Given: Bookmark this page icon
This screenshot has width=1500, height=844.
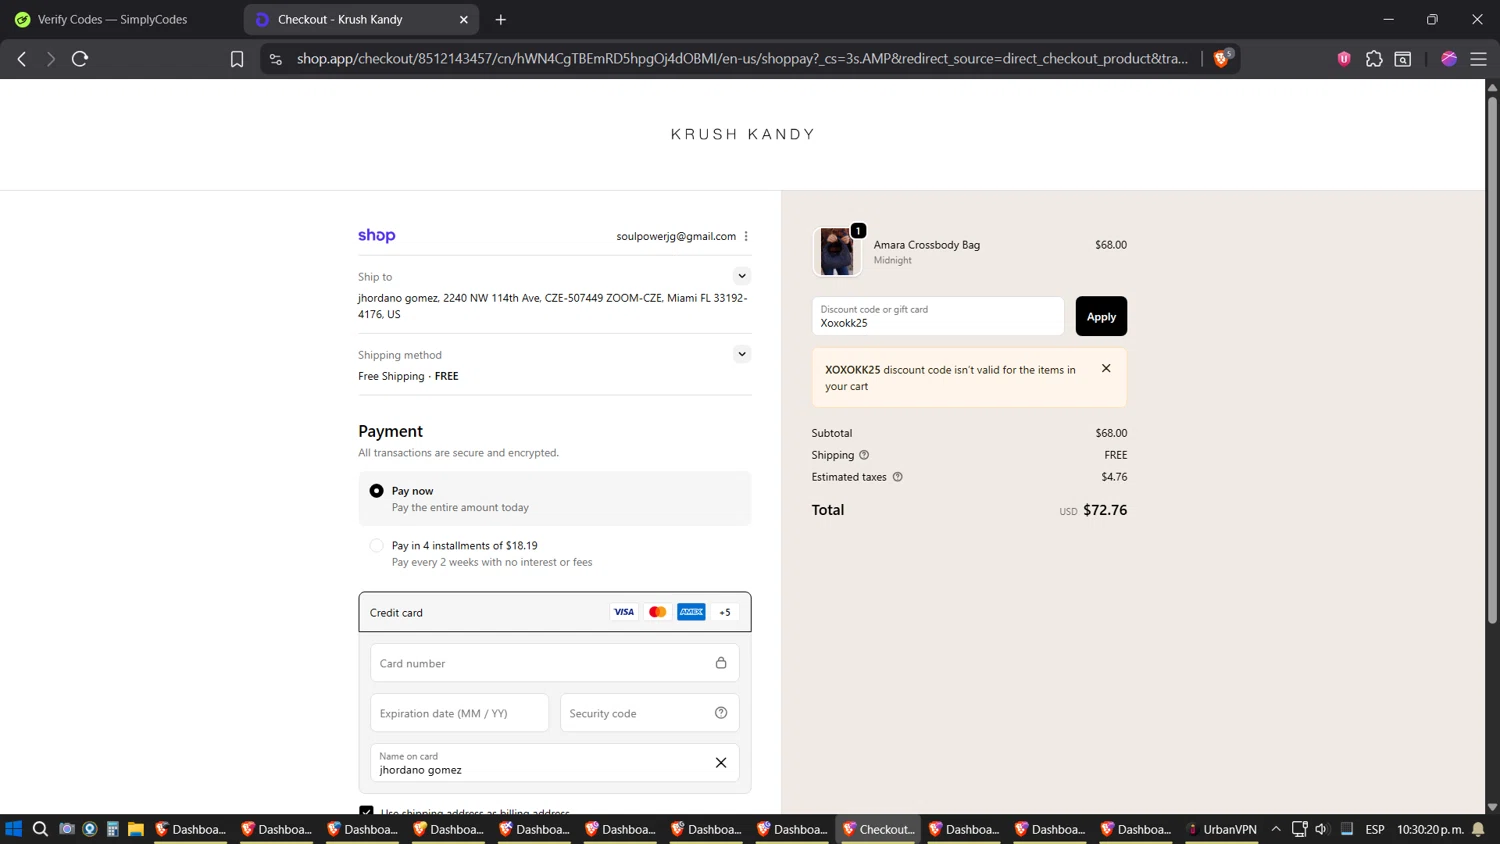Looking at the screenshot, I should point(237,59).
